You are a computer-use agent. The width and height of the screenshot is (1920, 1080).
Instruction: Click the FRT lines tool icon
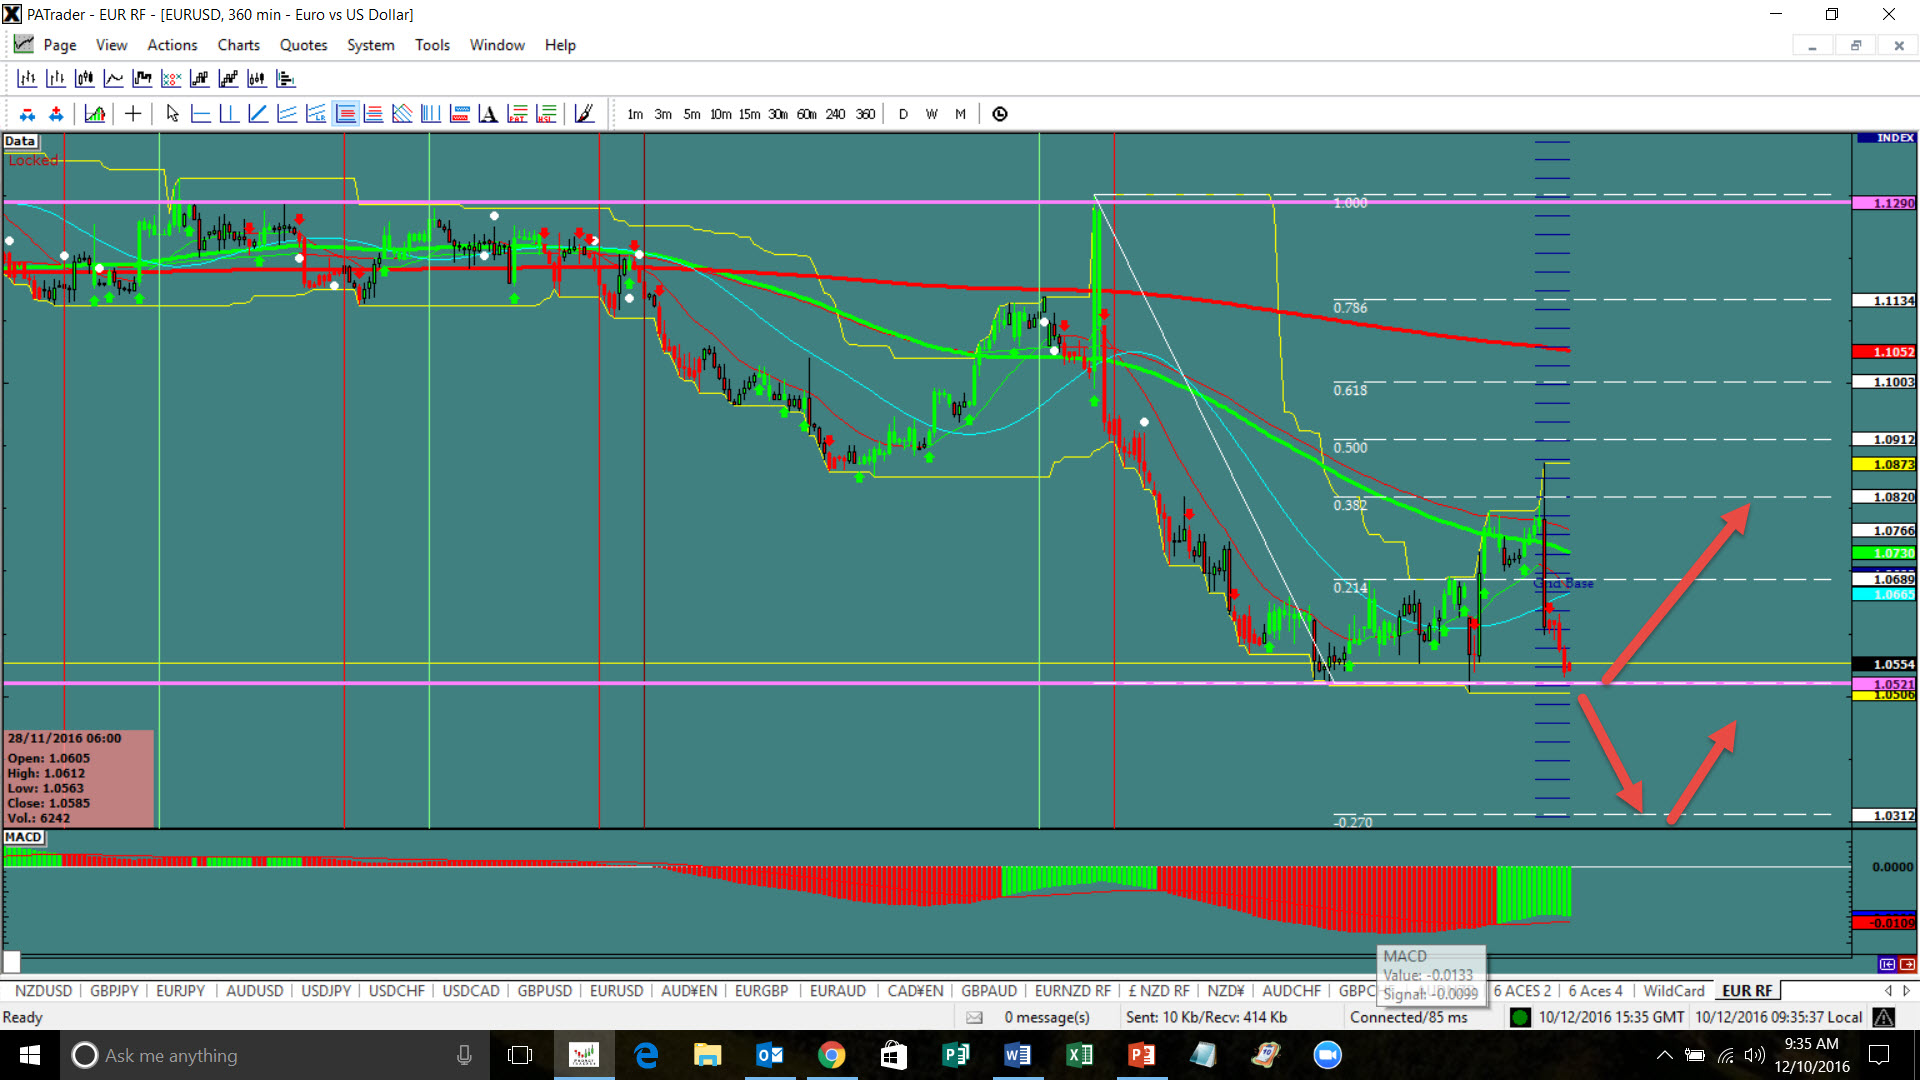point(517,114)
